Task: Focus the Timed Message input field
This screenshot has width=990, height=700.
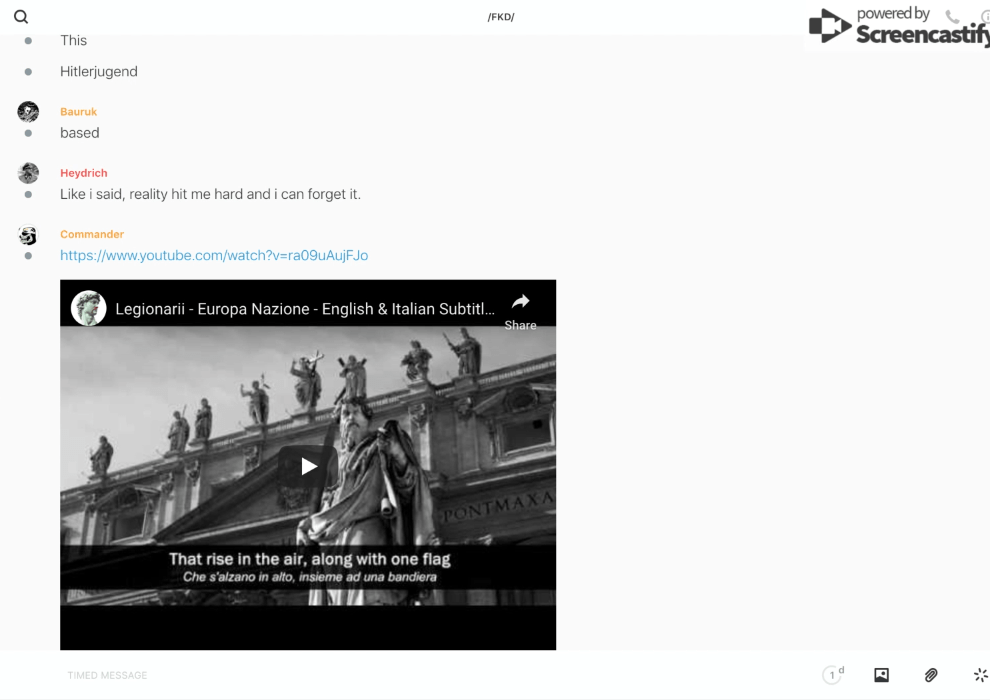Action: [x=400, y=675]
